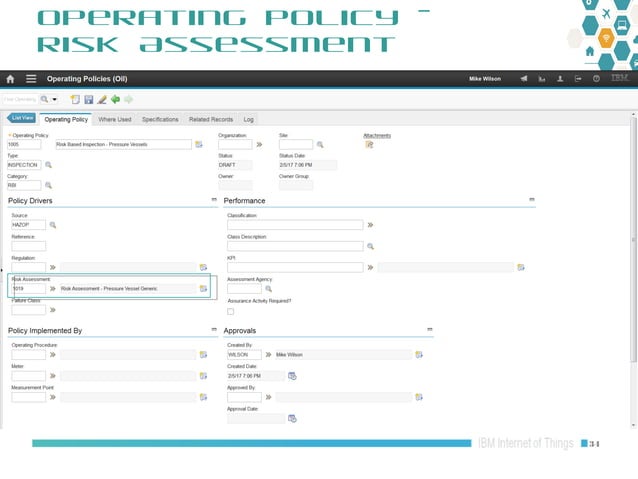Open the Regulation detail menu chevron

tap(52, 267)
